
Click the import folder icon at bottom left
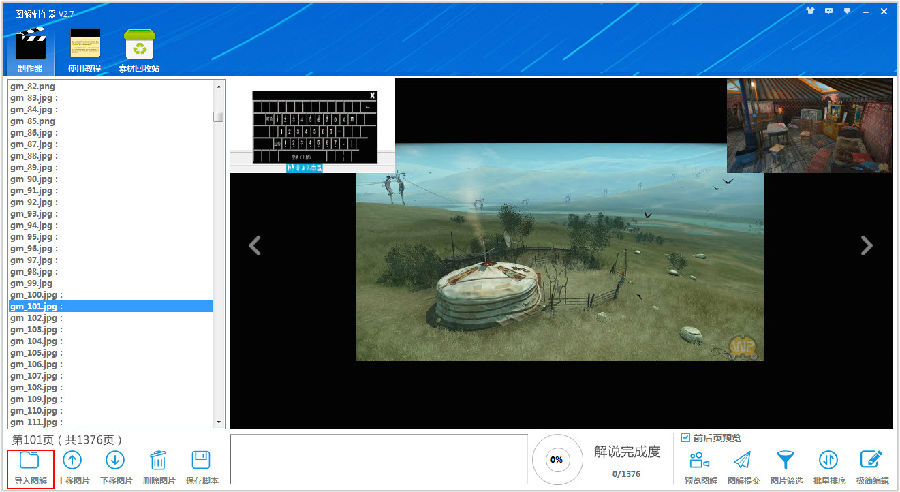tap(29, 460)
